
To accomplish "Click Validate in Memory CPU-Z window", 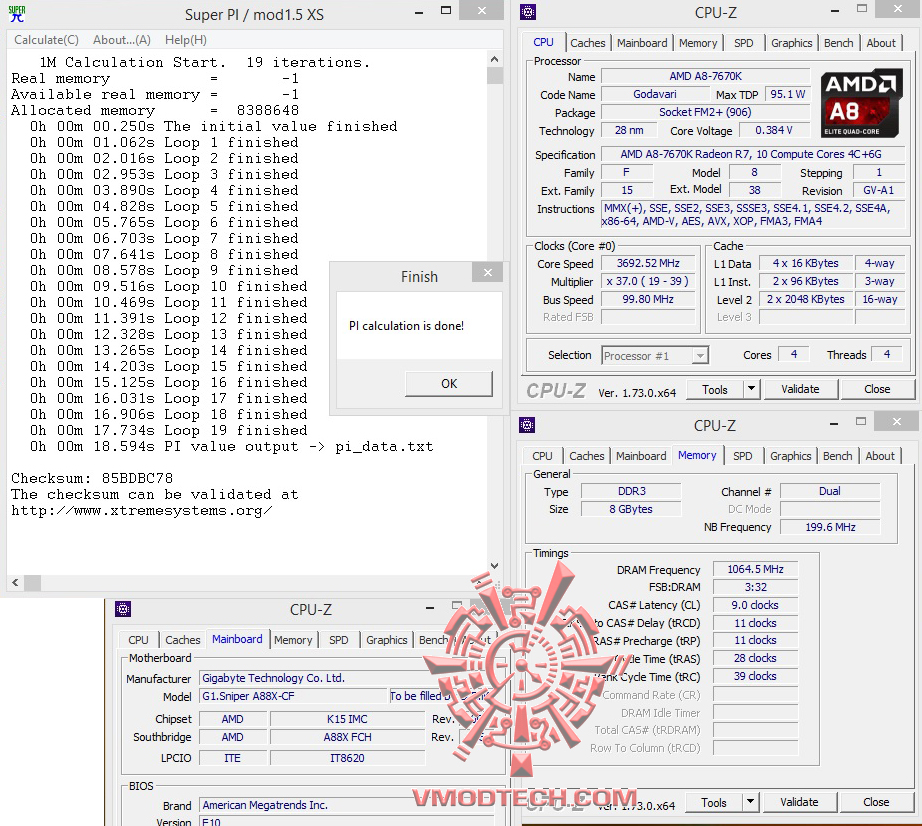I will 799,802.
